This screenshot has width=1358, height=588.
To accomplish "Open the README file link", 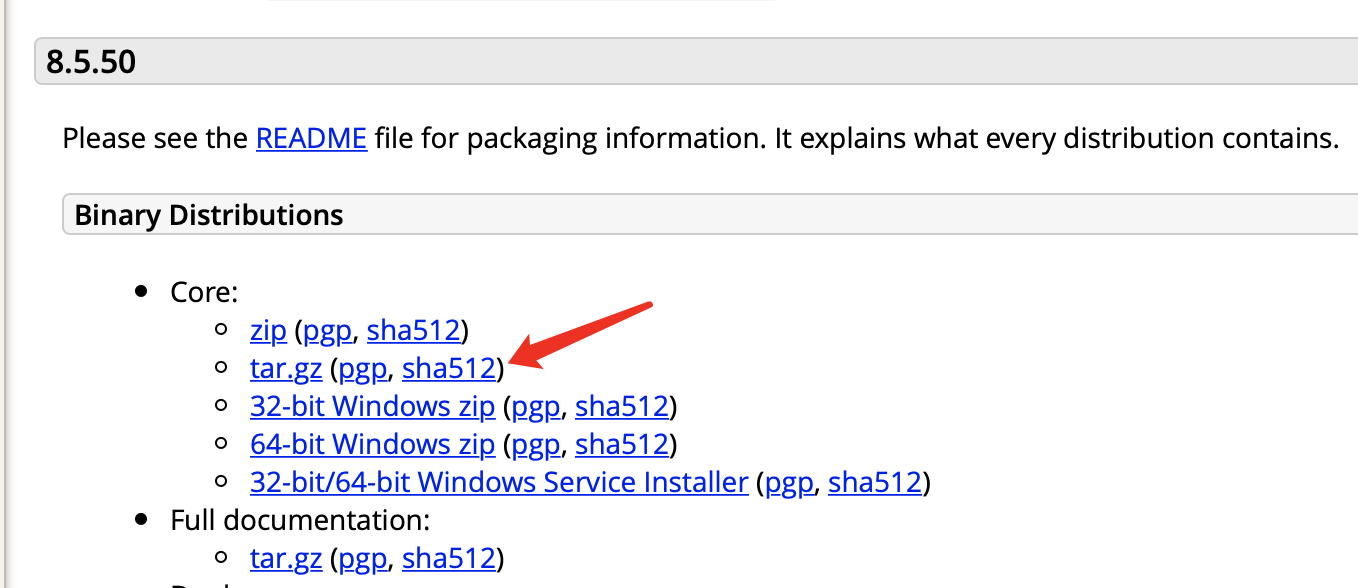I will pos(311,137).
